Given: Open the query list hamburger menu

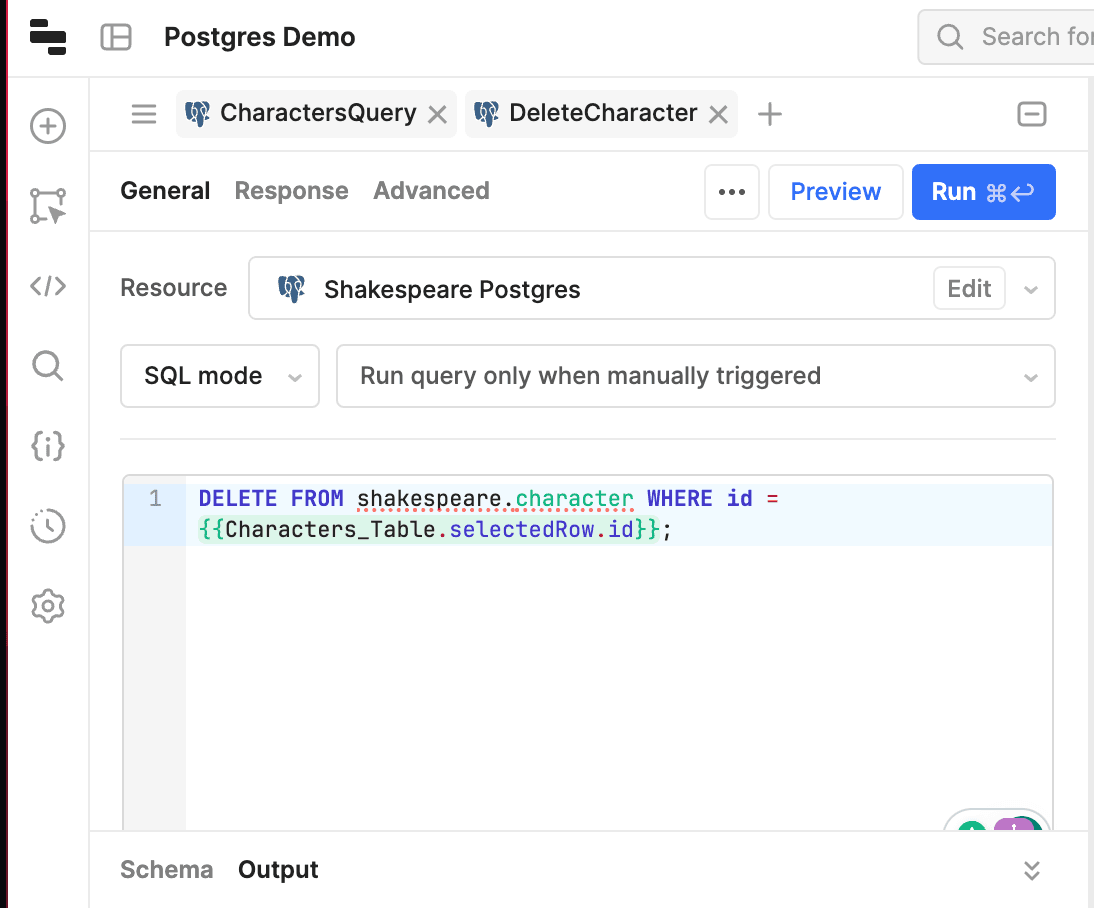Looking at the screenshot, I should tap(144, 114).
